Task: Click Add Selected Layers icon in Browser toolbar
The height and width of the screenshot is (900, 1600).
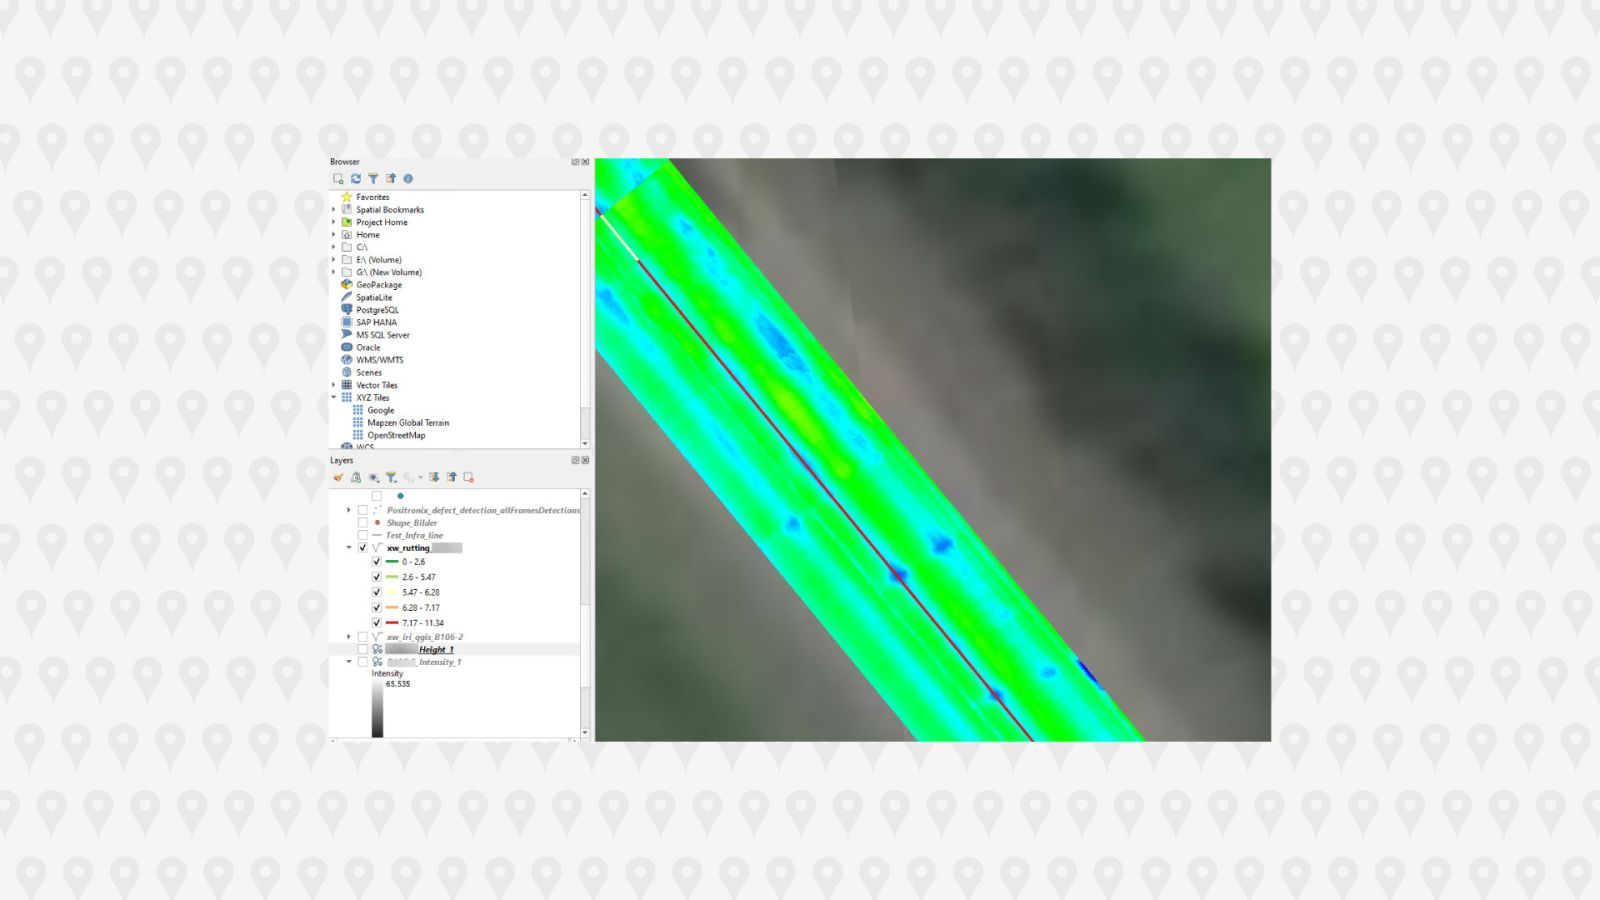Action: (x=338, y=179)
